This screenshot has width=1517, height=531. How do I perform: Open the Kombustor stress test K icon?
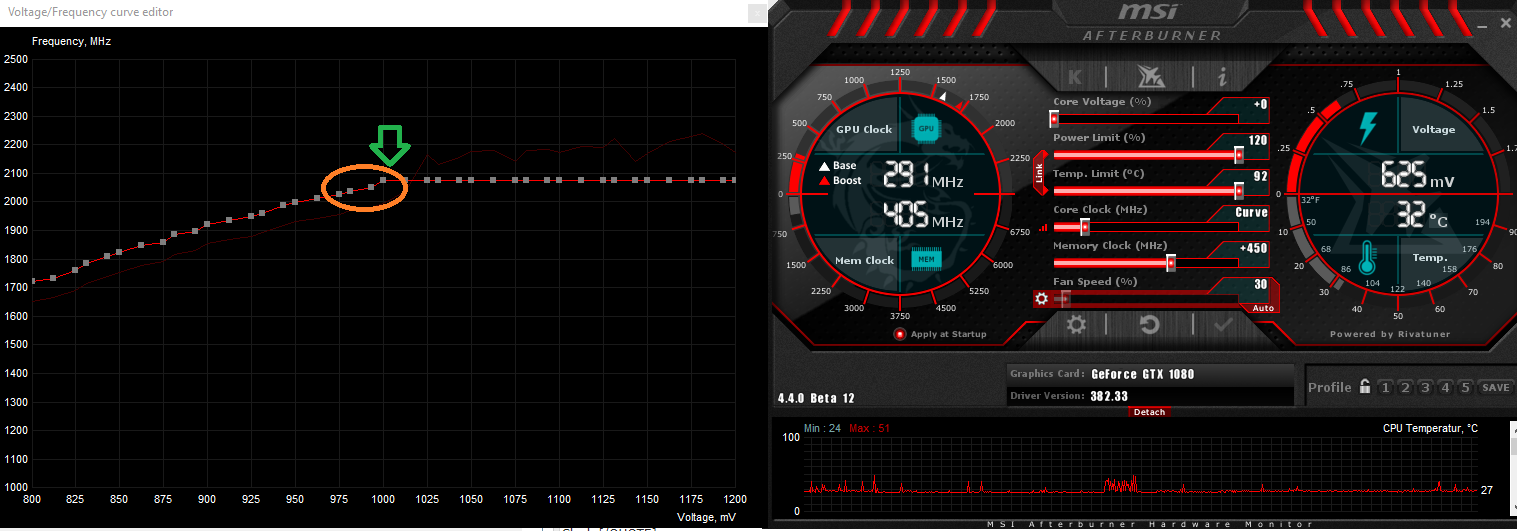click(x=1075, y=76)
